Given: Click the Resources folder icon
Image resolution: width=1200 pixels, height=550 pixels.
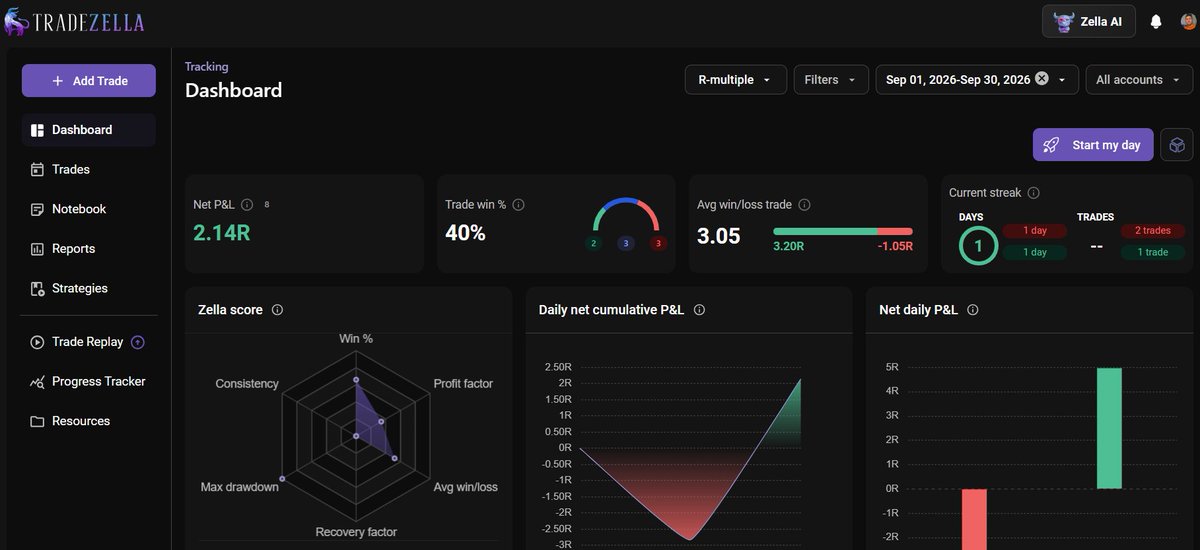Looking at the screenshot, I should point(37,421).
